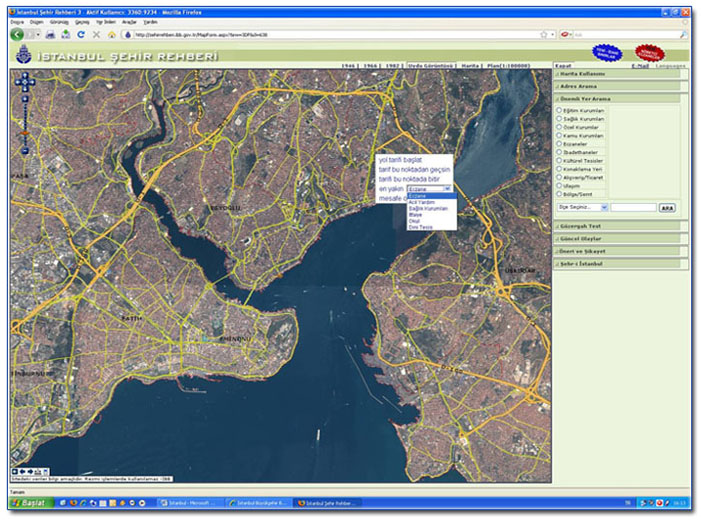Open the Görünüm menu
This screenshot has width=701, height=520.
click(59, 22)
